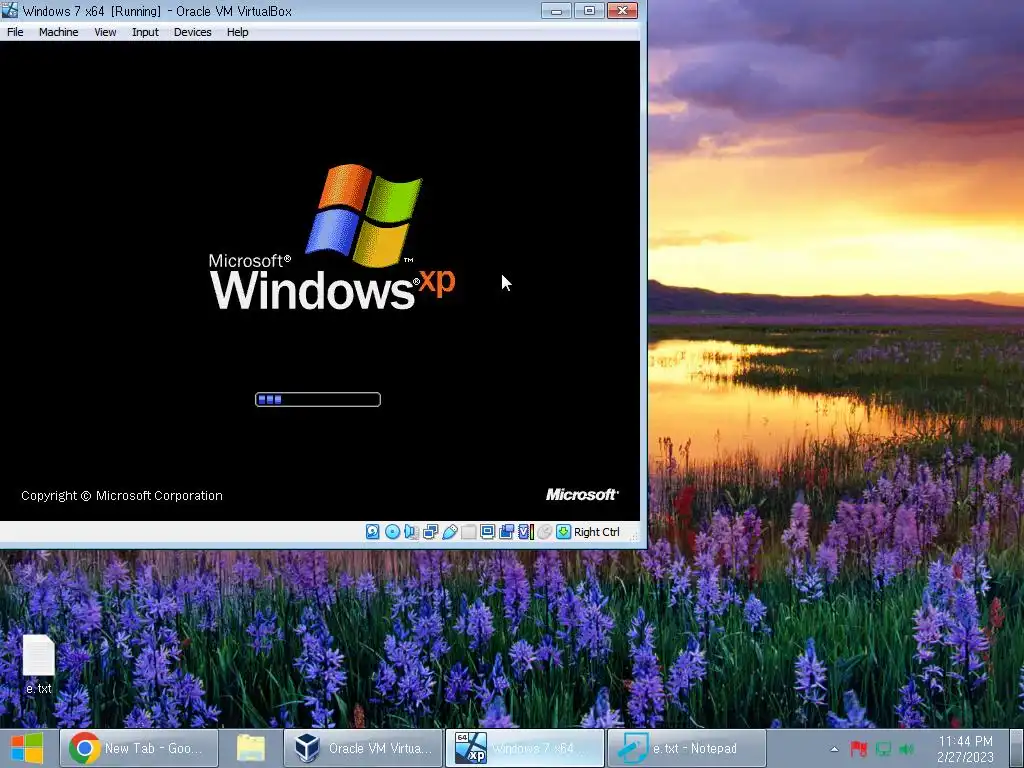The width and height of the screenshot is (1024, 768).
Task: Click the recording indicator icon in status bar
Action: point(506,532)
